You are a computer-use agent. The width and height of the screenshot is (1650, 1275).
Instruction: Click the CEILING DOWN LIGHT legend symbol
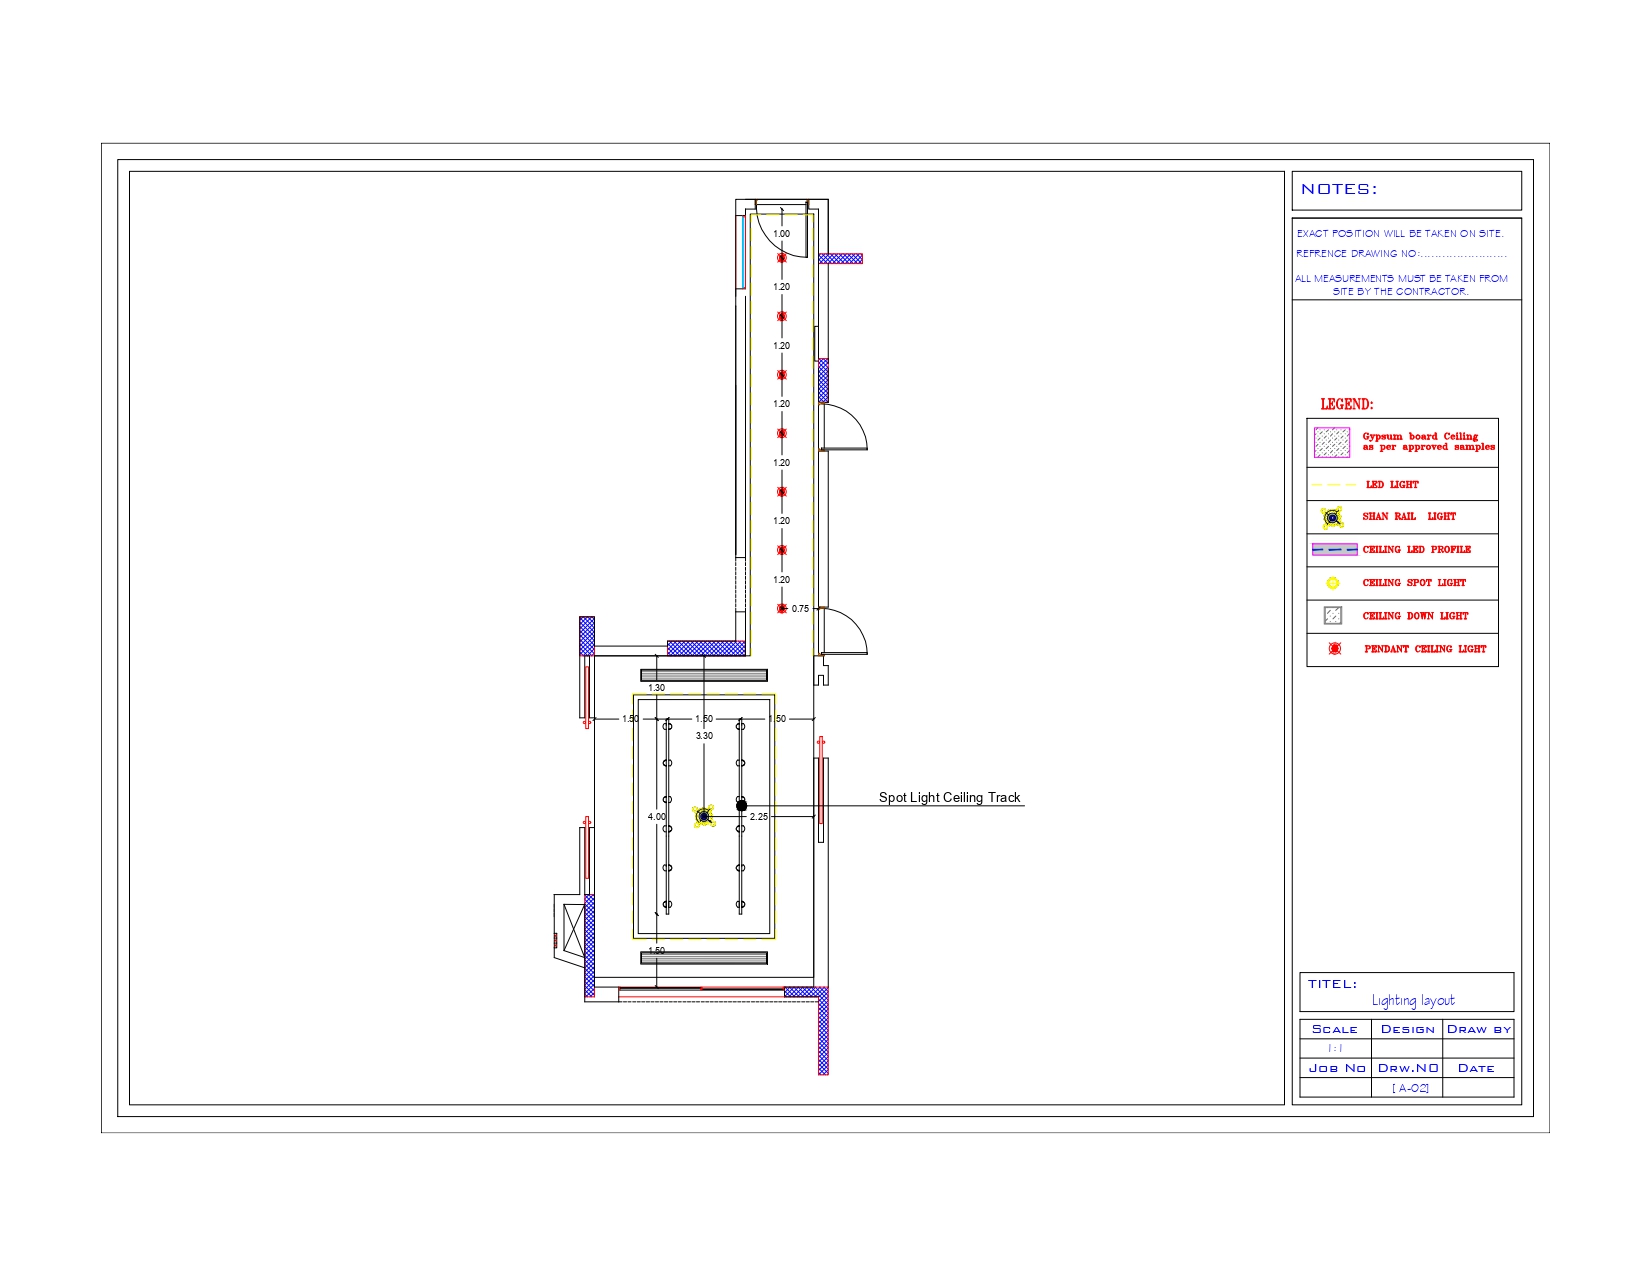point(1333,616)
